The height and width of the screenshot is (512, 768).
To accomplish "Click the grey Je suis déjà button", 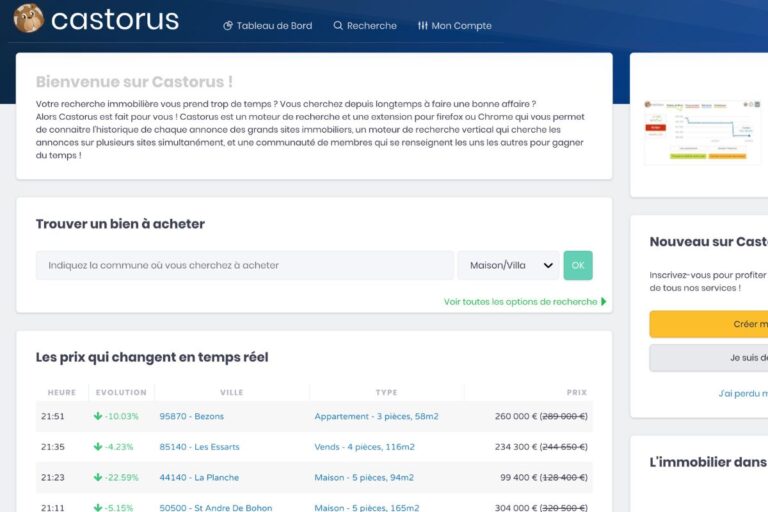I will 709,358.
